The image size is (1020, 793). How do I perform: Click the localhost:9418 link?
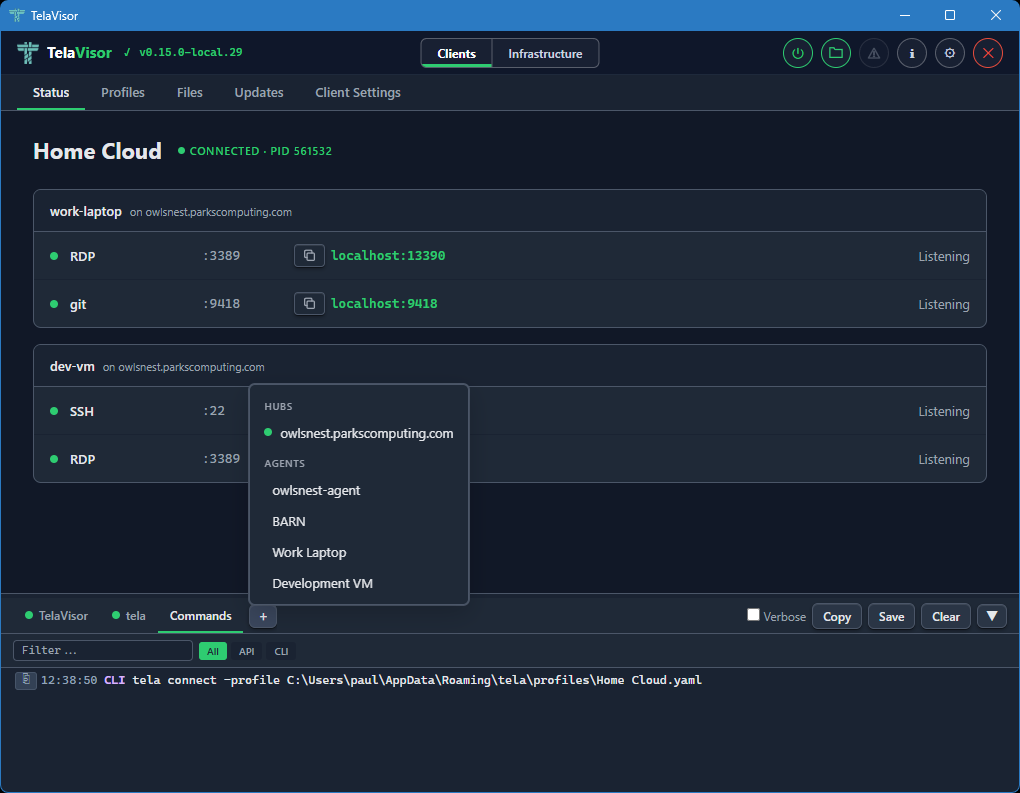384,304
